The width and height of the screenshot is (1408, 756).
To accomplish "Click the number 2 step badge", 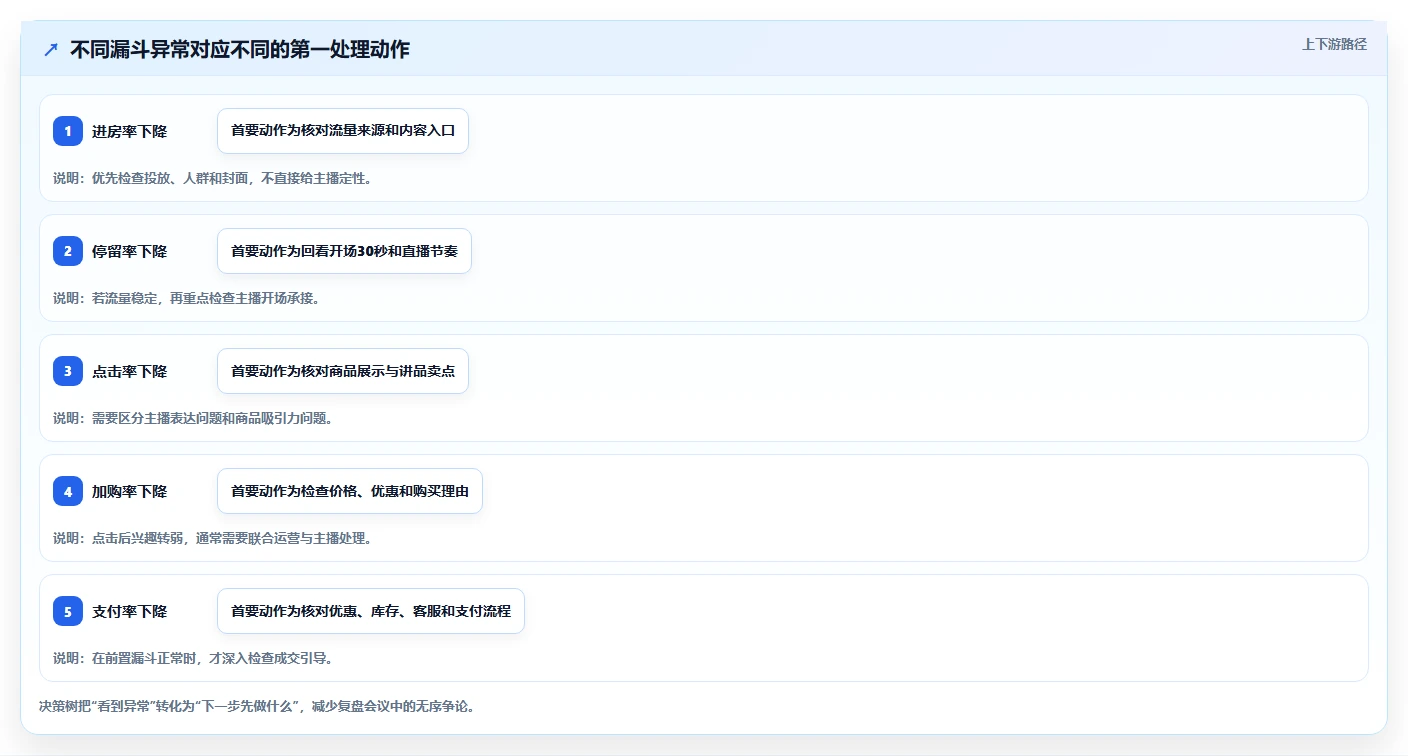I will pos(68,251).
